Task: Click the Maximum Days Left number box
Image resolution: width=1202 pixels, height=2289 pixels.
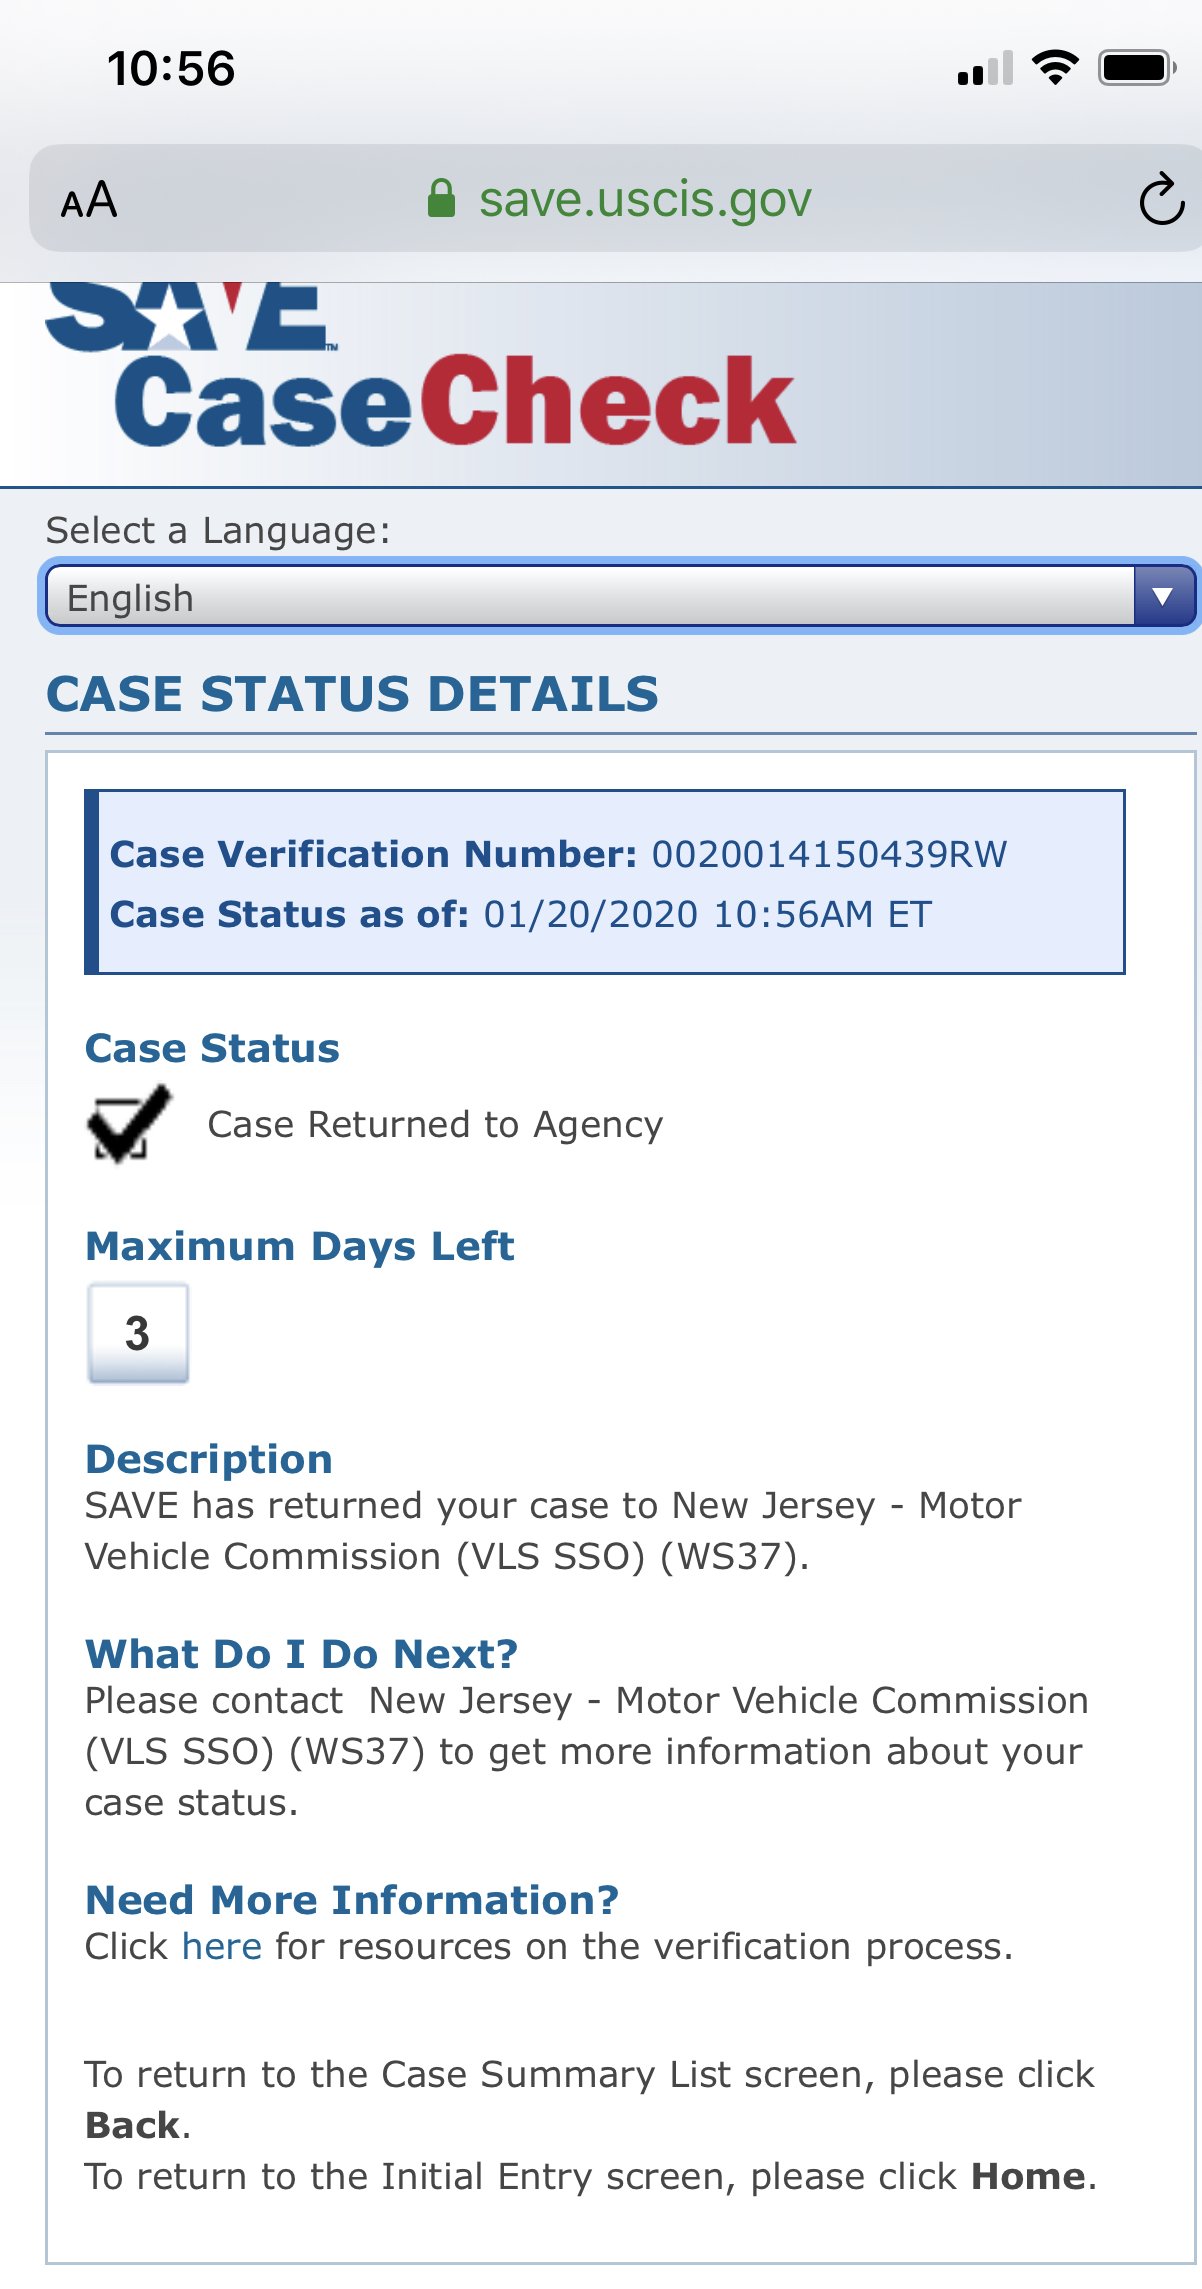Action: [138, 1333]
